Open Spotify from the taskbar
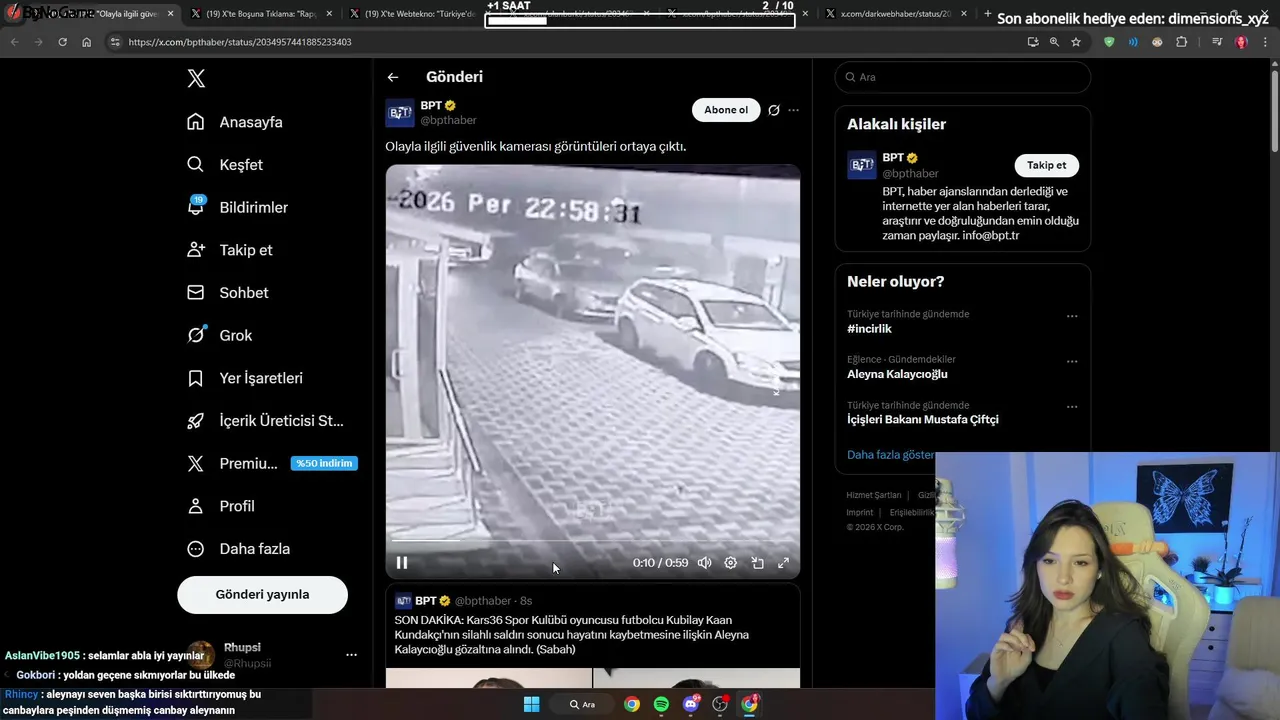The width and height of the screenshot is (1280, 720). [x=661, y=704]
